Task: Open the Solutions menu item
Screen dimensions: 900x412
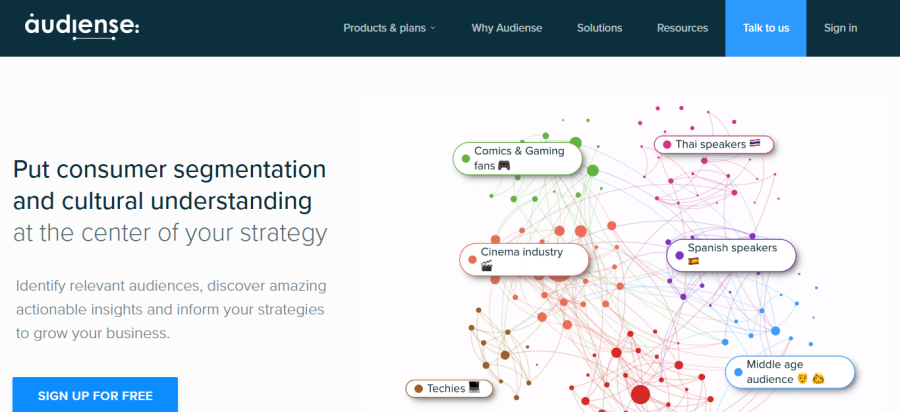Action: [599, 28]
